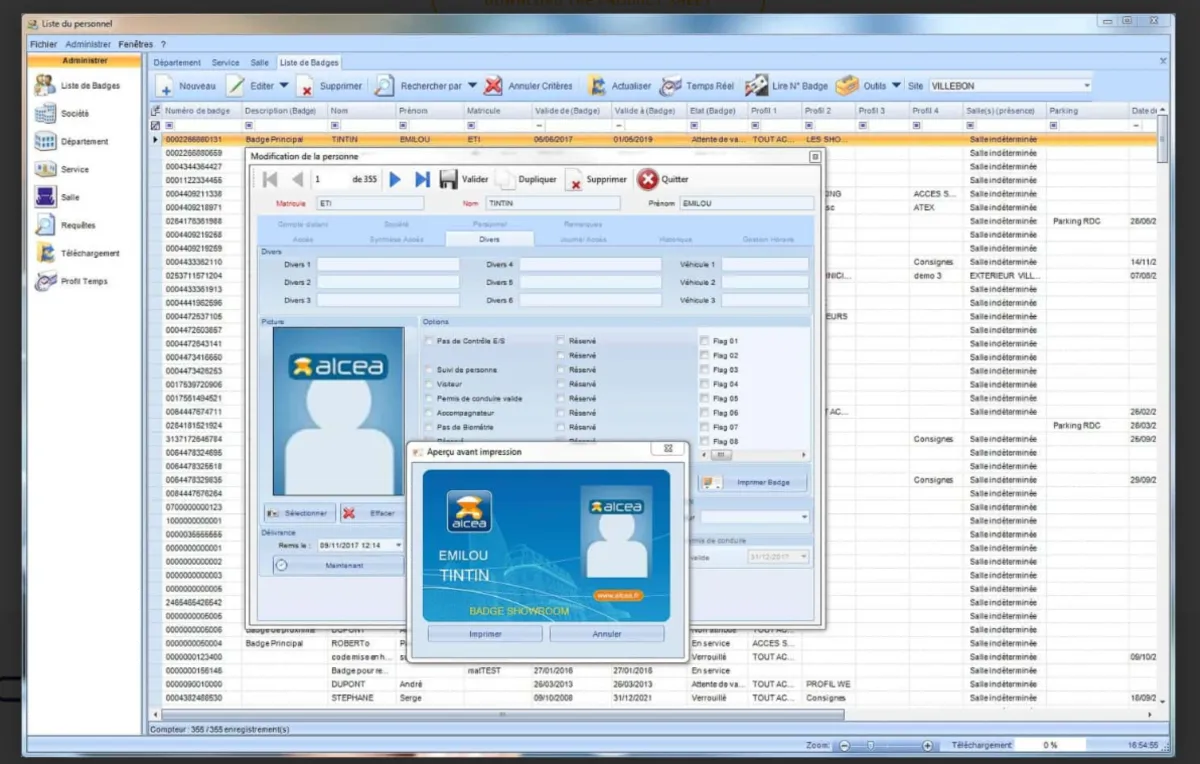This screenshot has width=1200, height=764.
Task: Click Annuler in the print preview dialog
Action: point(607,634)
